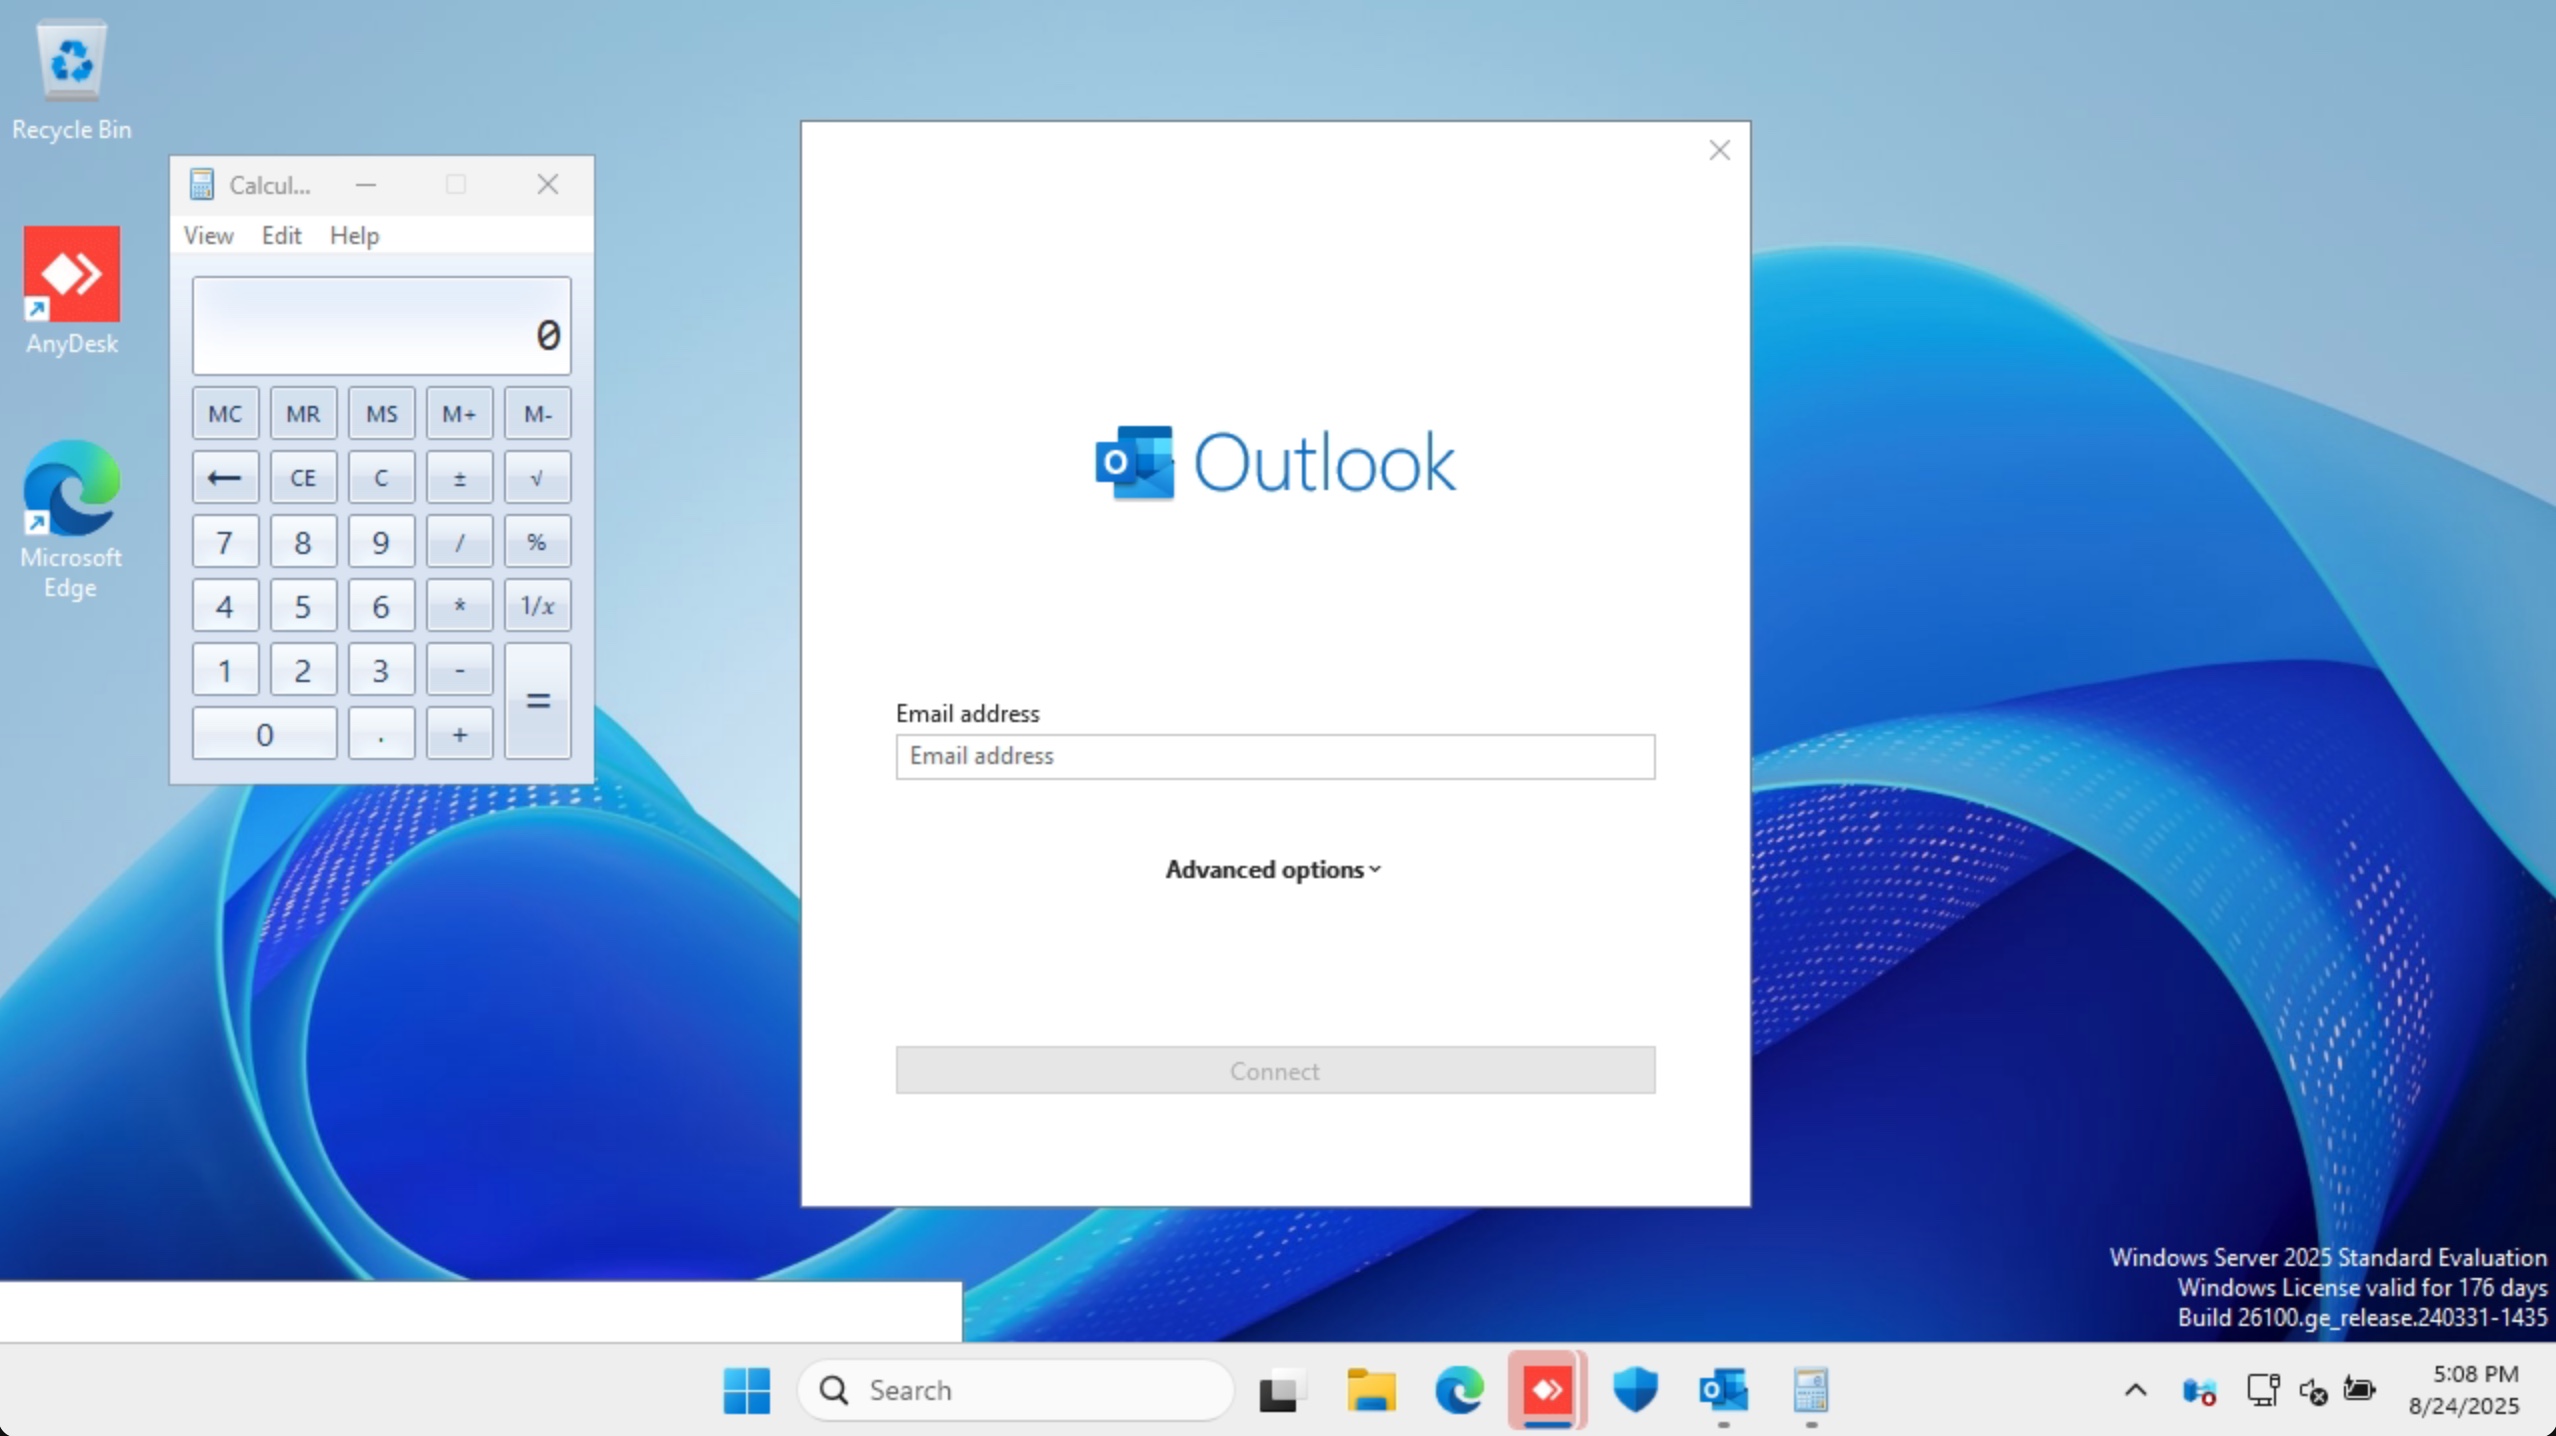Click the divide button in Calculator

[459, 541]
